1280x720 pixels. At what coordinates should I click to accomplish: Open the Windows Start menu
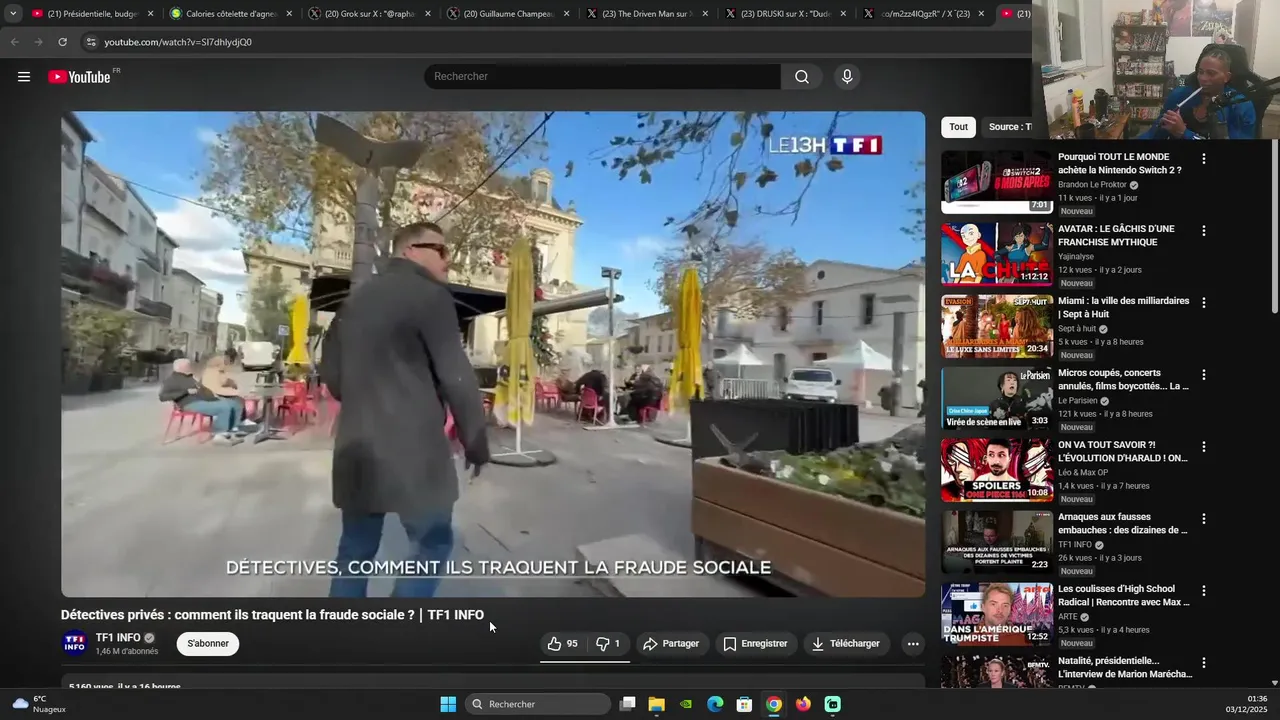[448, 704]
